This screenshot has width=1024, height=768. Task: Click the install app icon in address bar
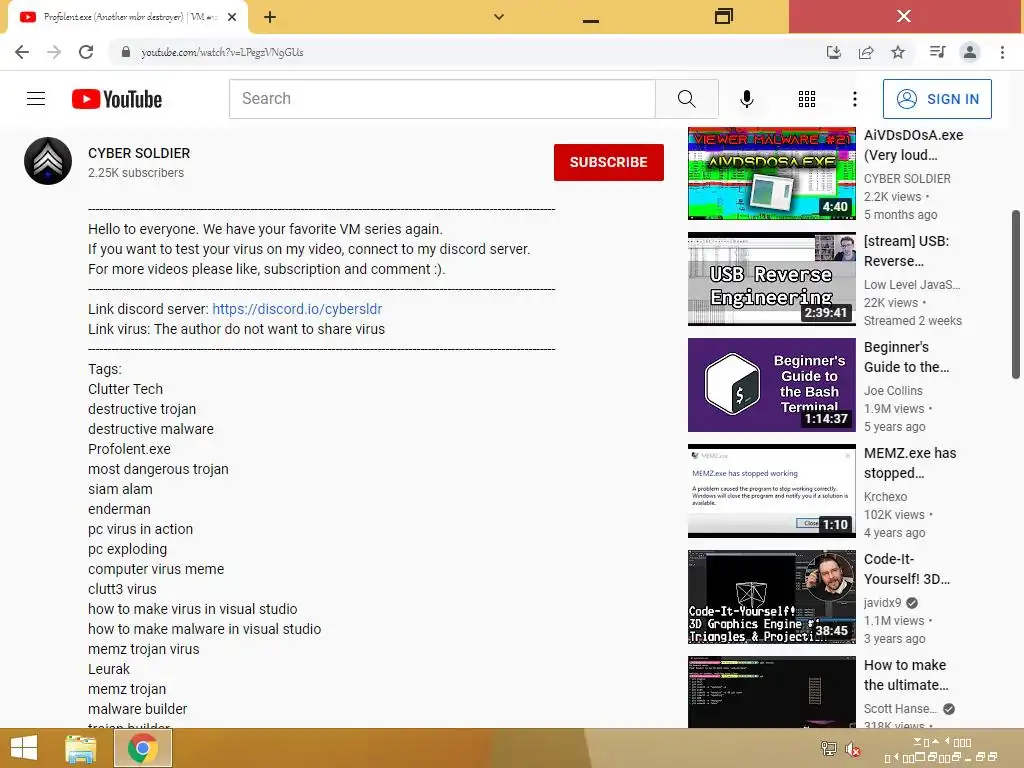pyautogui.click(x=833, y=52)
